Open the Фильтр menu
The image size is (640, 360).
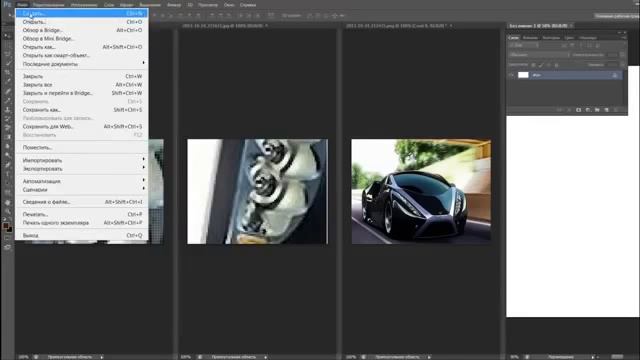[174, 5]
